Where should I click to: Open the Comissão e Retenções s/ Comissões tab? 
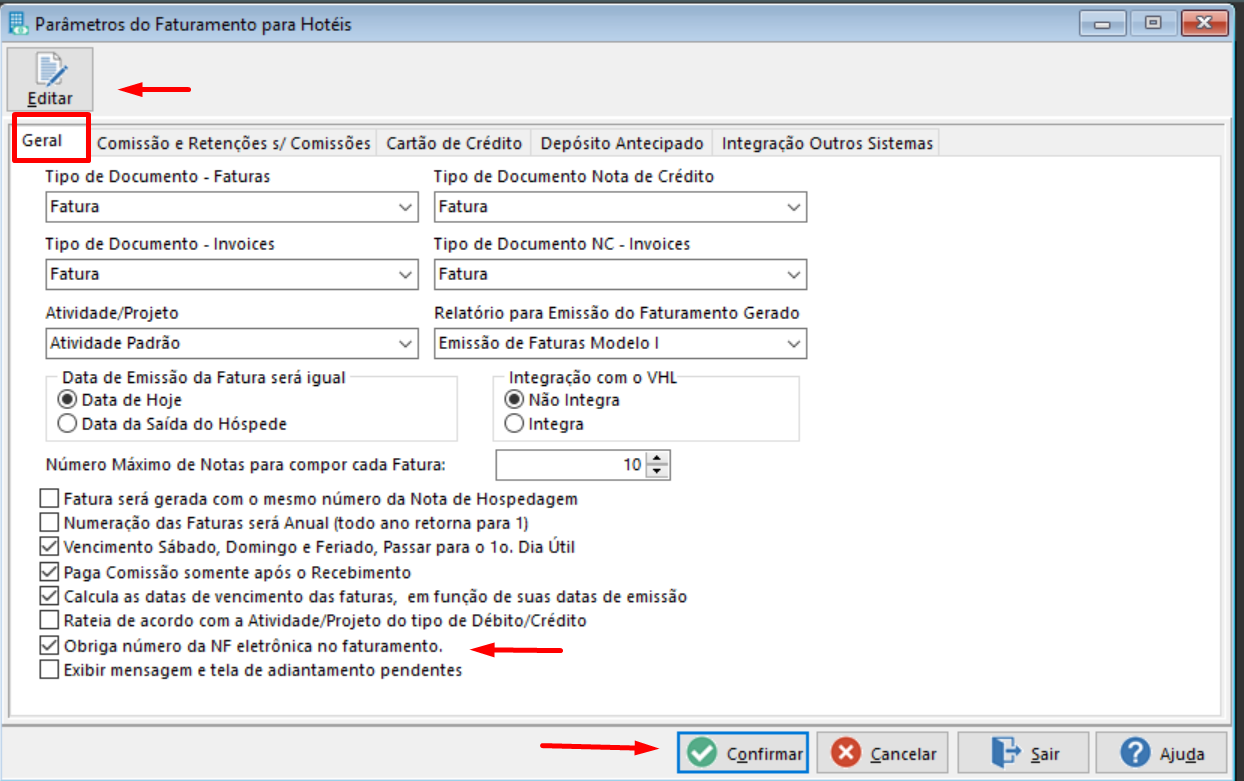point(234,143)
